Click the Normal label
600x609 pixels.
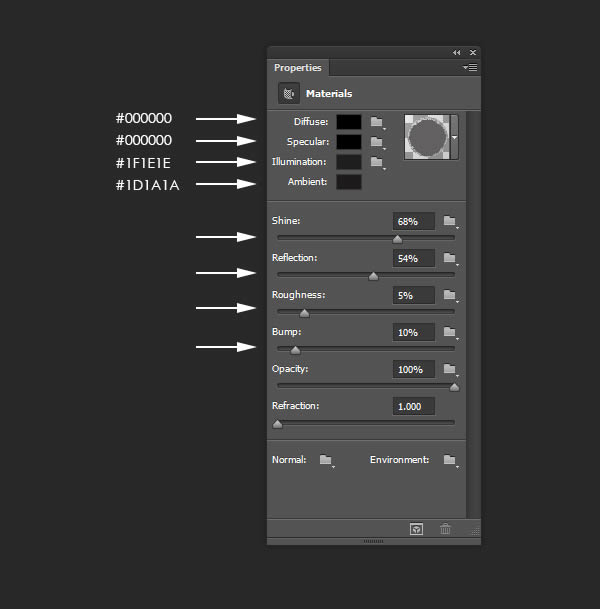tap(289, 460)
